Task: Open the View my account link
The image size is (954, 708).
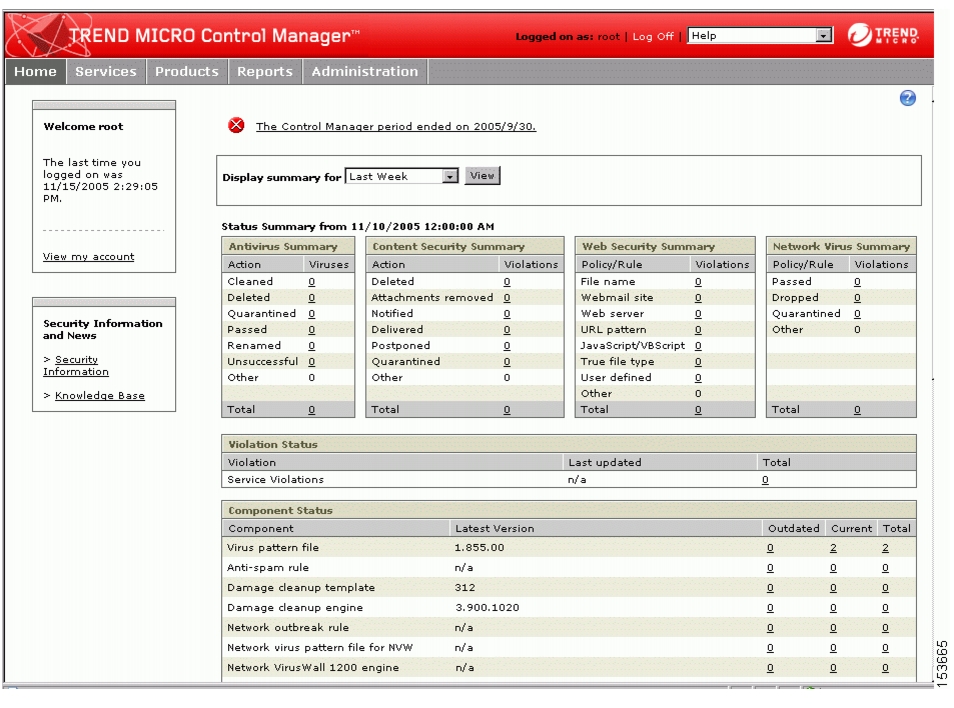Action: click(x=88, y=257)
